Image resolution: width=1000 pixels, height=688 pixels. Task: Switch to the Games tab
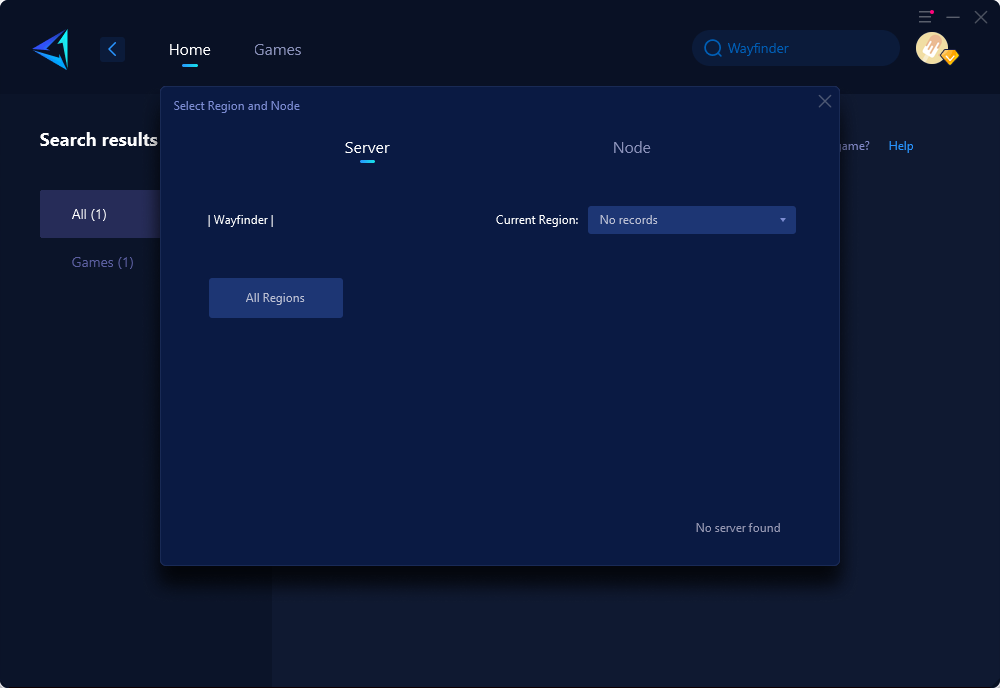(x=277, y=50)
